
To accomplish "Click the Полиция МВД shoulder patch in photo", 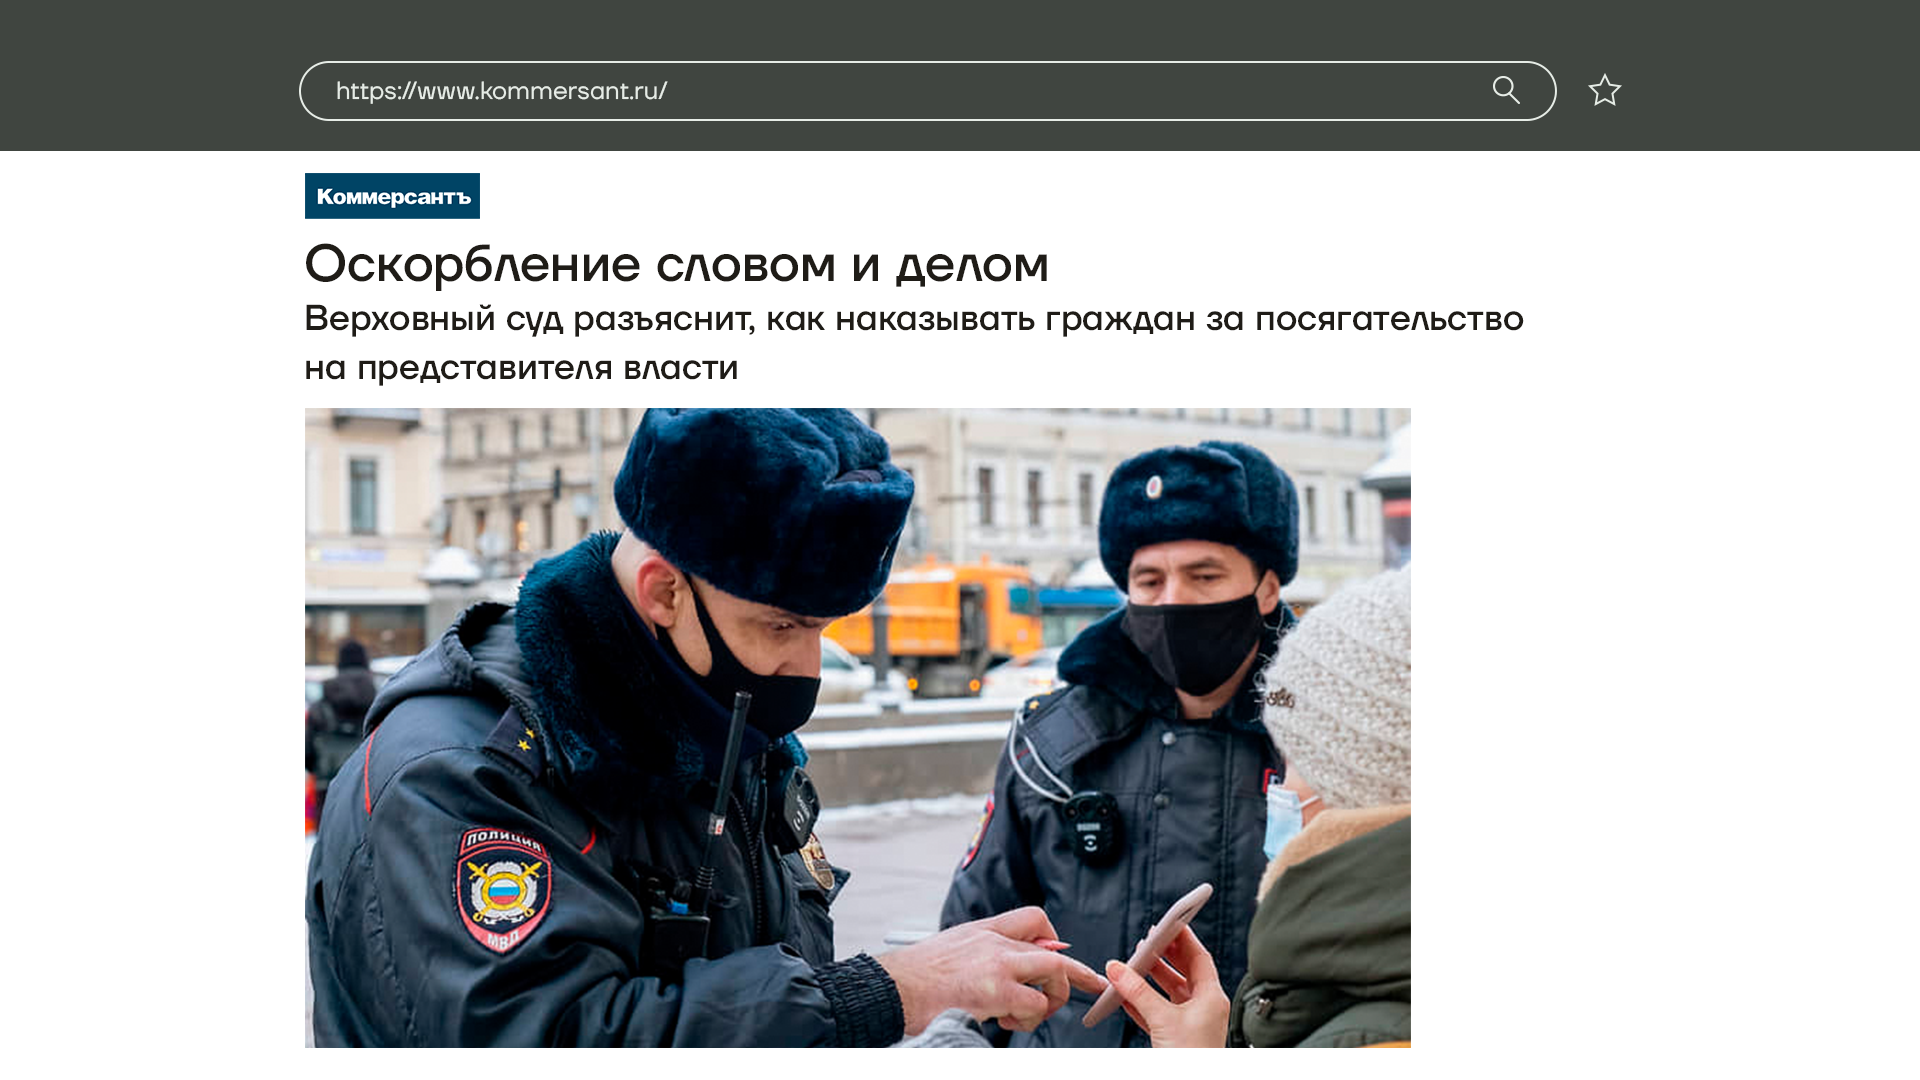I will [x=503, y=889].
